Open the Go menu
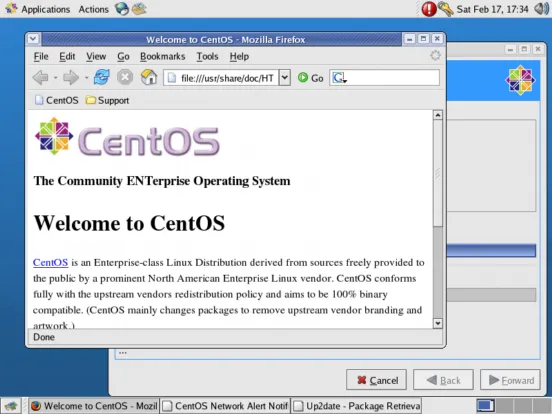The image size is (552, 414). (123, 57)
